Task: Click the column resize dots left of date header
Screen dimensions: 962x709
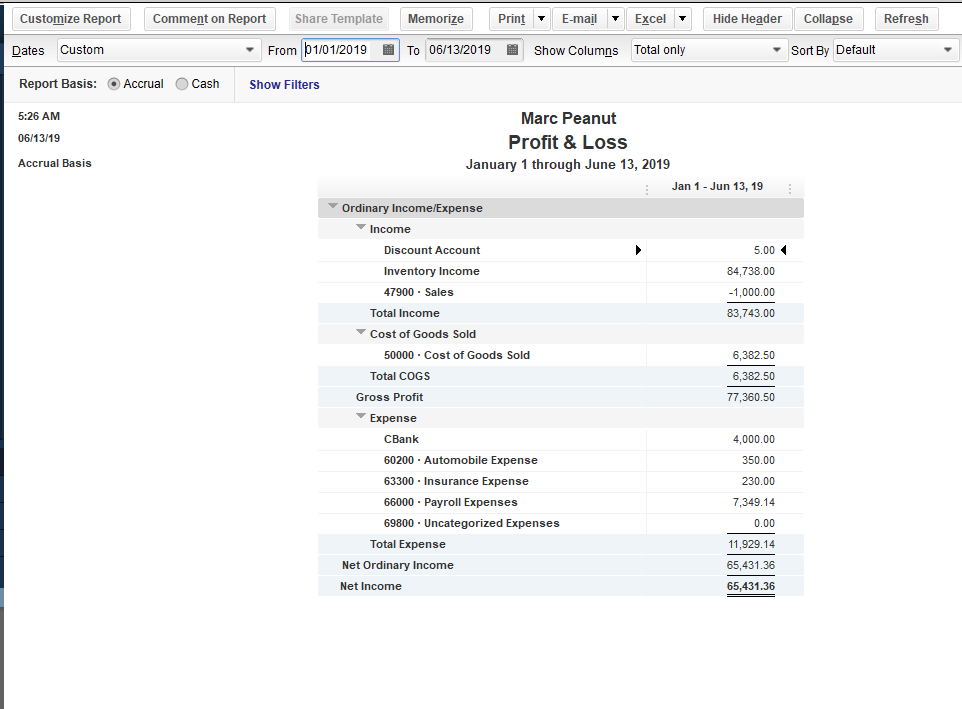Action: coord(647,189)
